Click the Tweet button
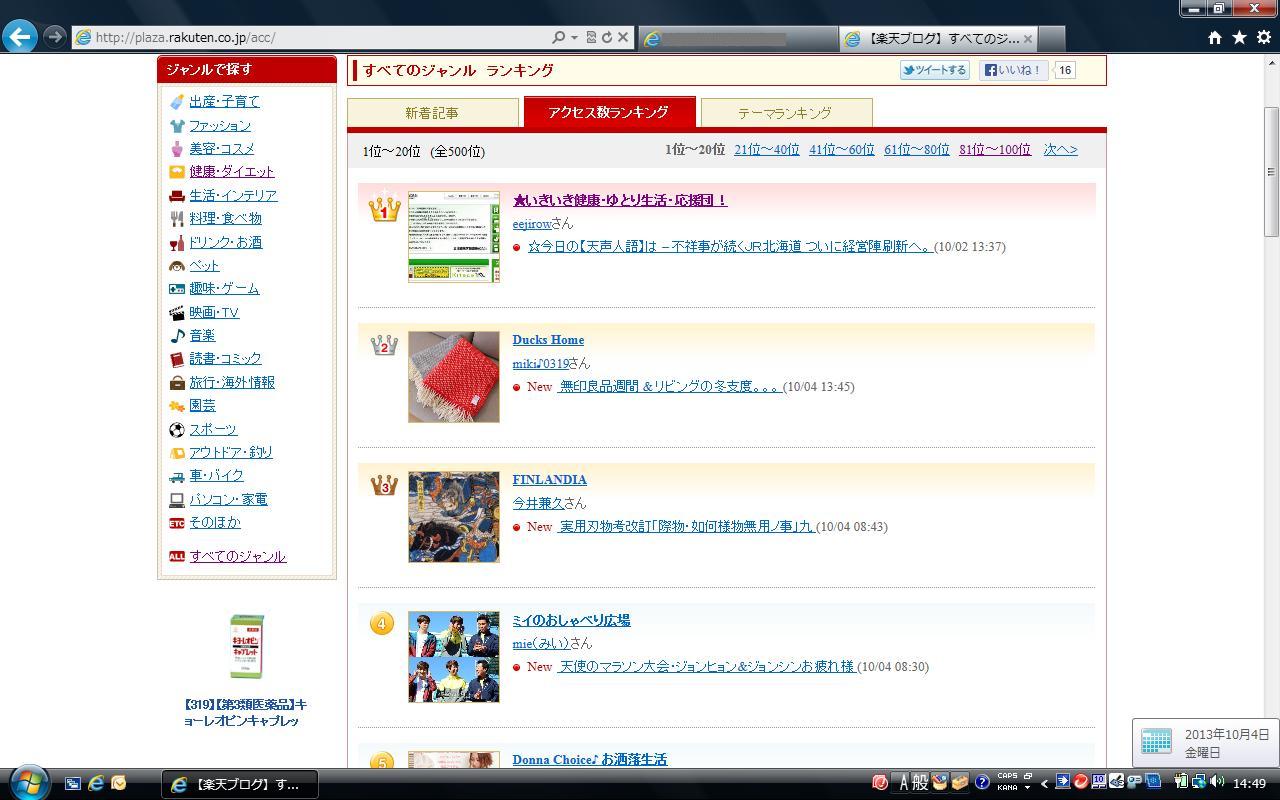The image size is (1280, 800). pyautogui.click(x=934, y=70)
